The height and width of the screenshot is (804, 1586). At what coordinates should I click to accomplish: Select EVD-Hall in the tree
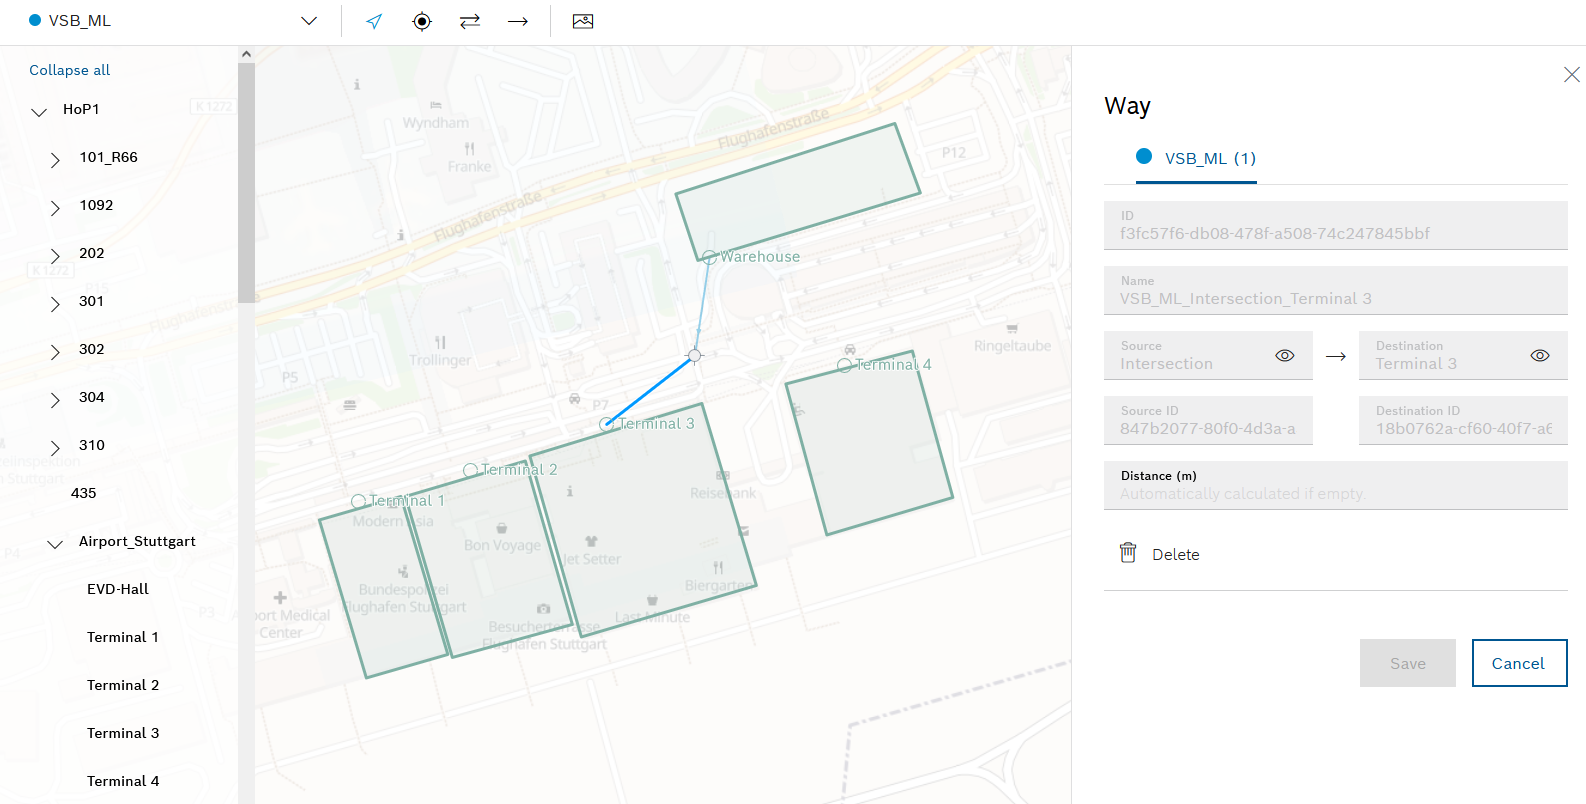tap(118, 589)
